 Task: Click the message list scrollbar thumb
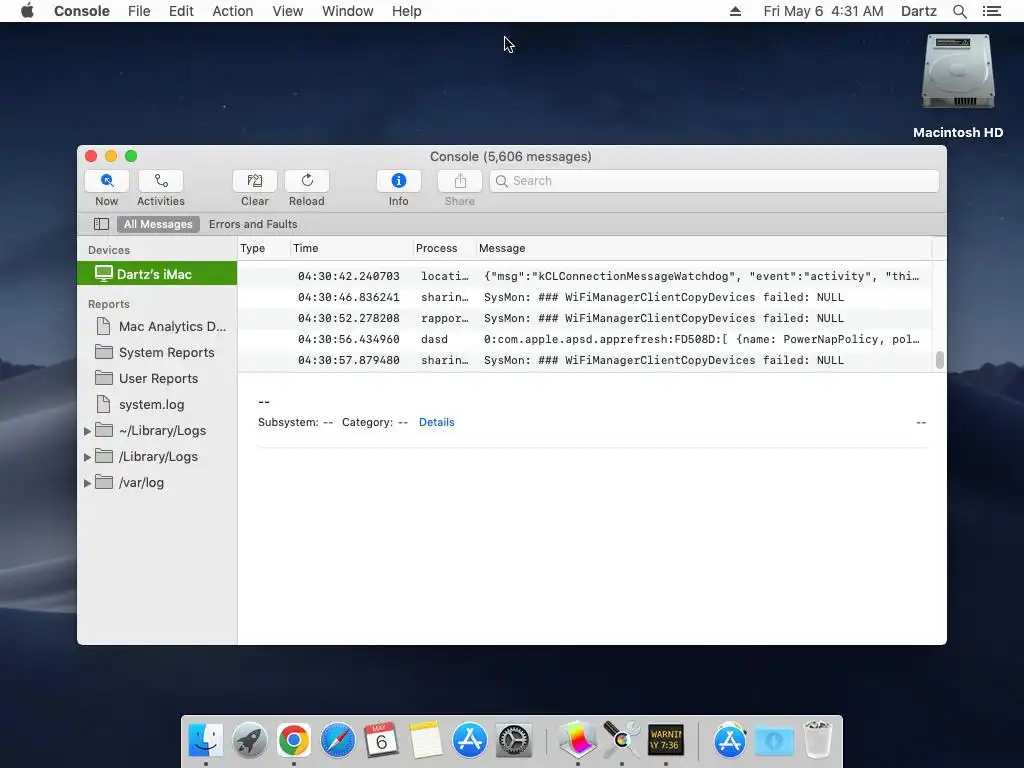pos(940,360)
